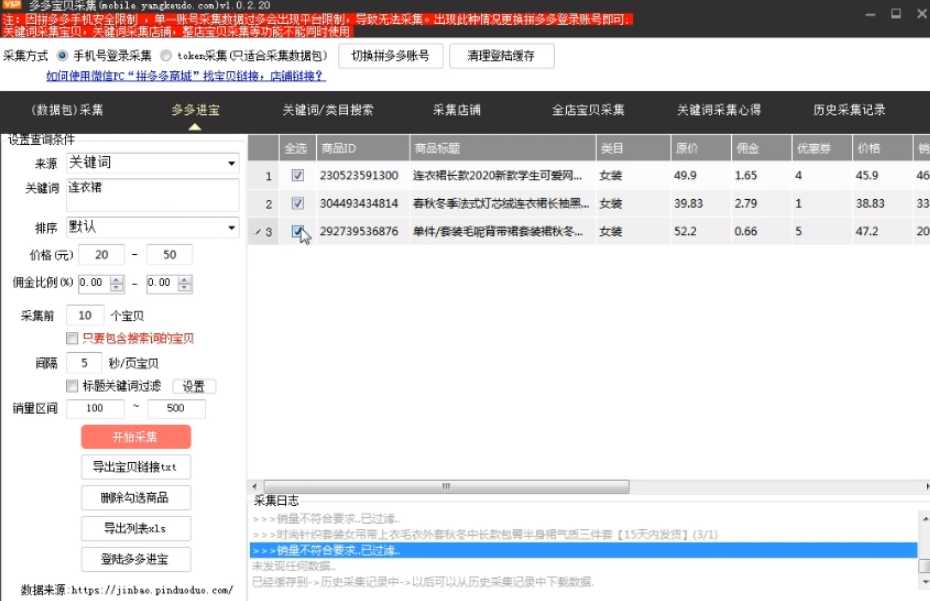Uncheck the checkbox for product 230523591300
The height and width of the screenshot is (601, 930).
click(x=298, y=176)
